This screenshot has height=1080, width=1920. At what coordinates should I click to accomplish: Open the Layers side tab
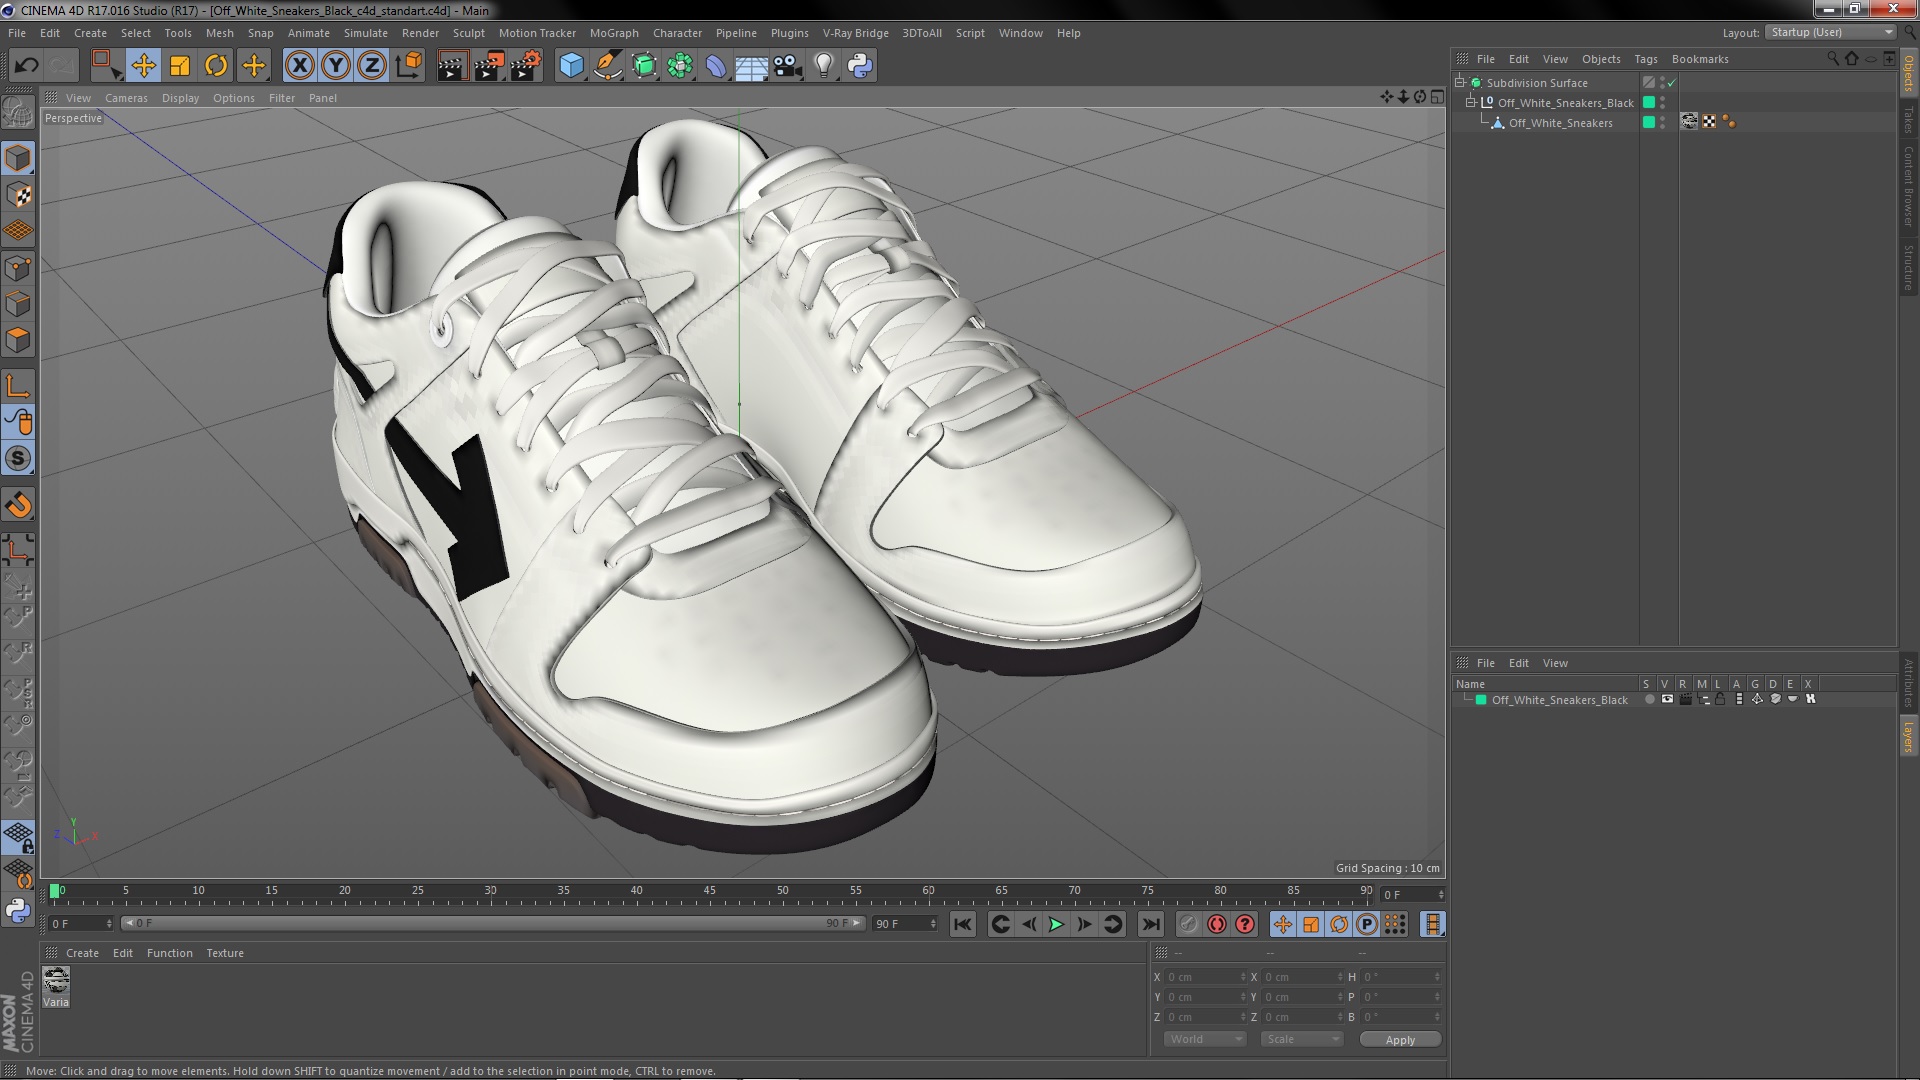click(1909, 736)
